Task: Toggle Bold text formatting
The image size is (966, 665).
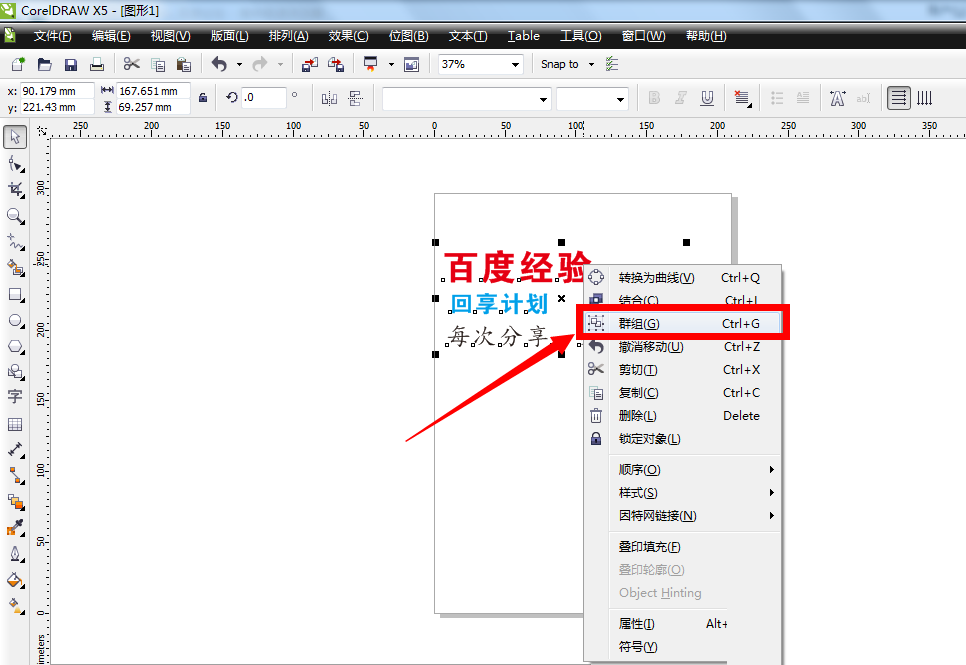Action: coord(654,98)
